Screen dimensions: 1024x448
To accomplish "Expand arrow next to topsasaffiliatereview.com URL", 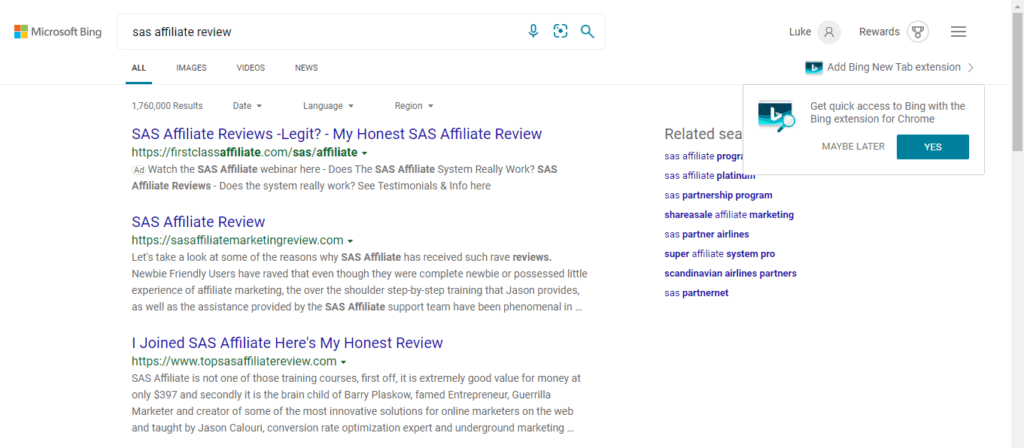I will point(344,362).
